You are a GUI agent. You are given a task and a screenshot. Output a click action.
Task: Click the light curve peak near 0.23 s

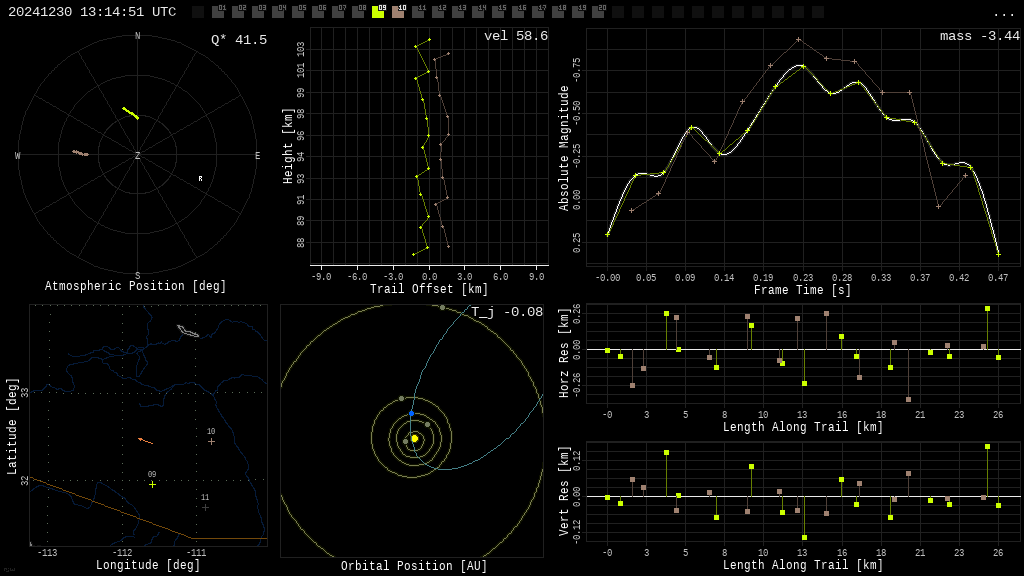point(803,66)
